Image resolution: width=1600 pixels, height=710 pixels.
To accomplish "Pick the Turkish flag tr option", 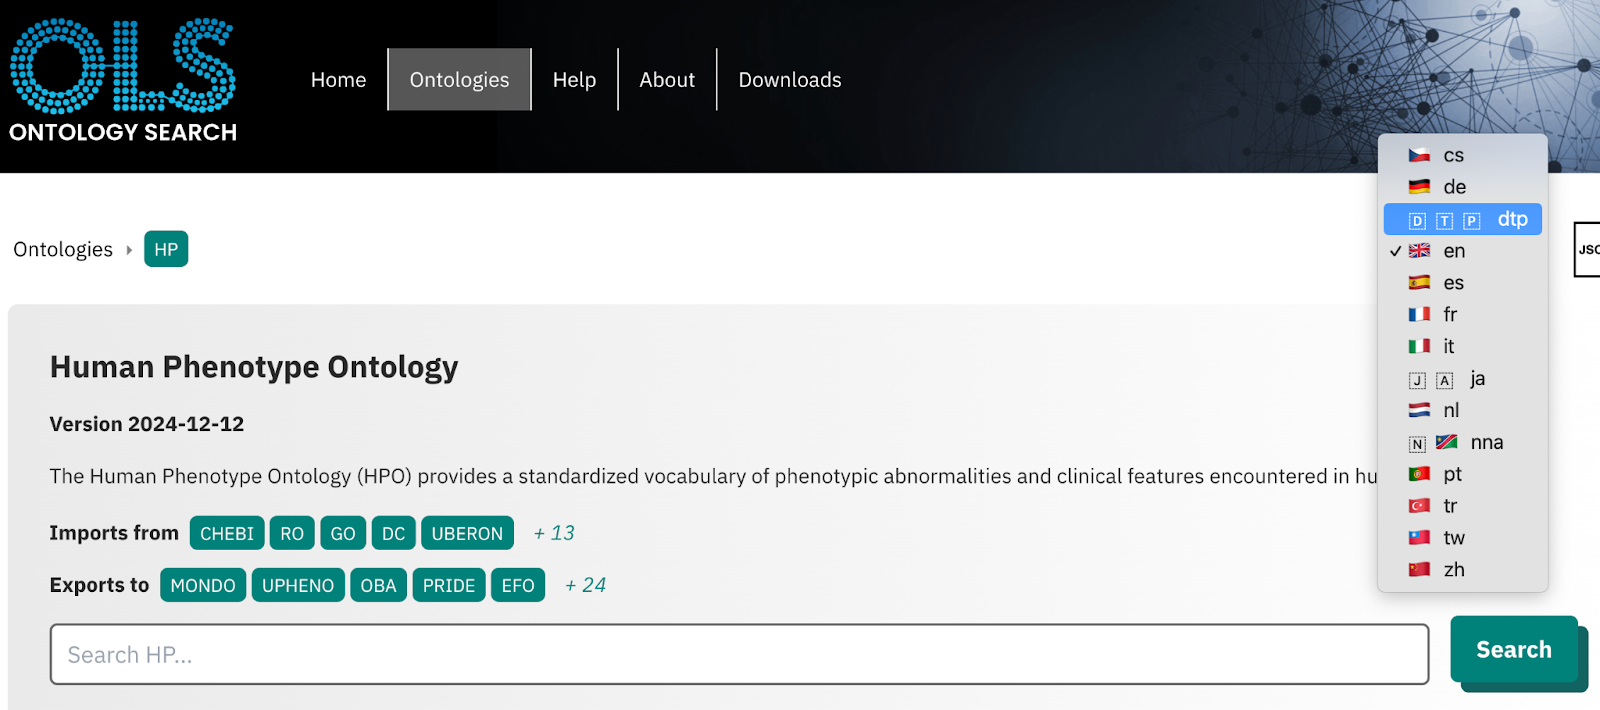I will (x=1462, y=506).
